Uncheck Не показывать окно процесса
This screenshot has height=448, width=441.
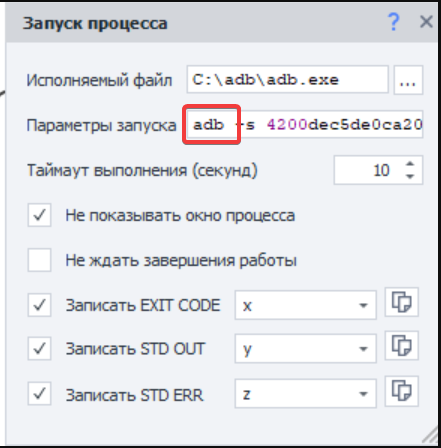click(x=39, y=215)
